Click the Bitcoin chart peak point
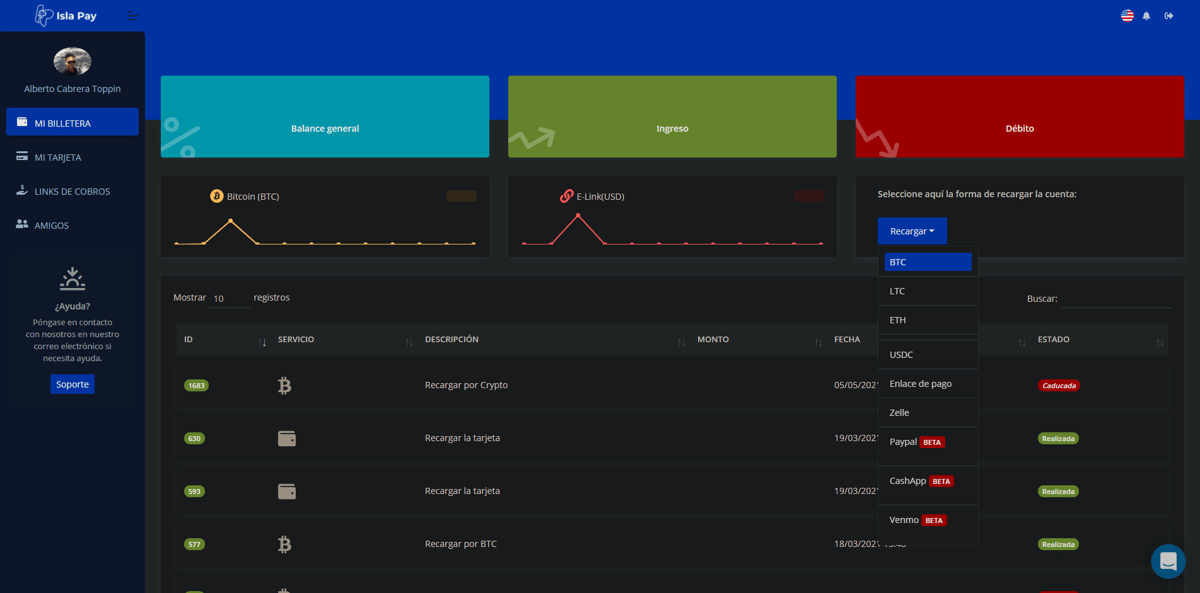 (x=231, y=221)
